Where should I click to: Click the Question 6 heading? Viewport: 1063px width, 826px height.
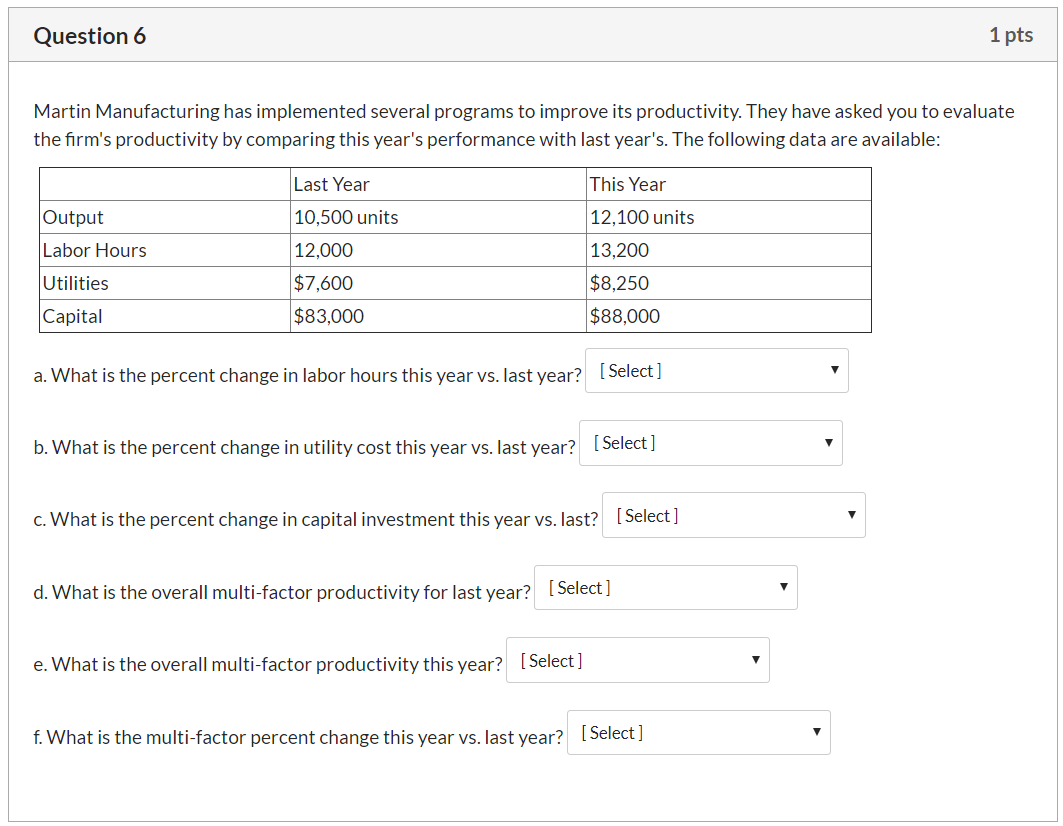coord(89,36)
